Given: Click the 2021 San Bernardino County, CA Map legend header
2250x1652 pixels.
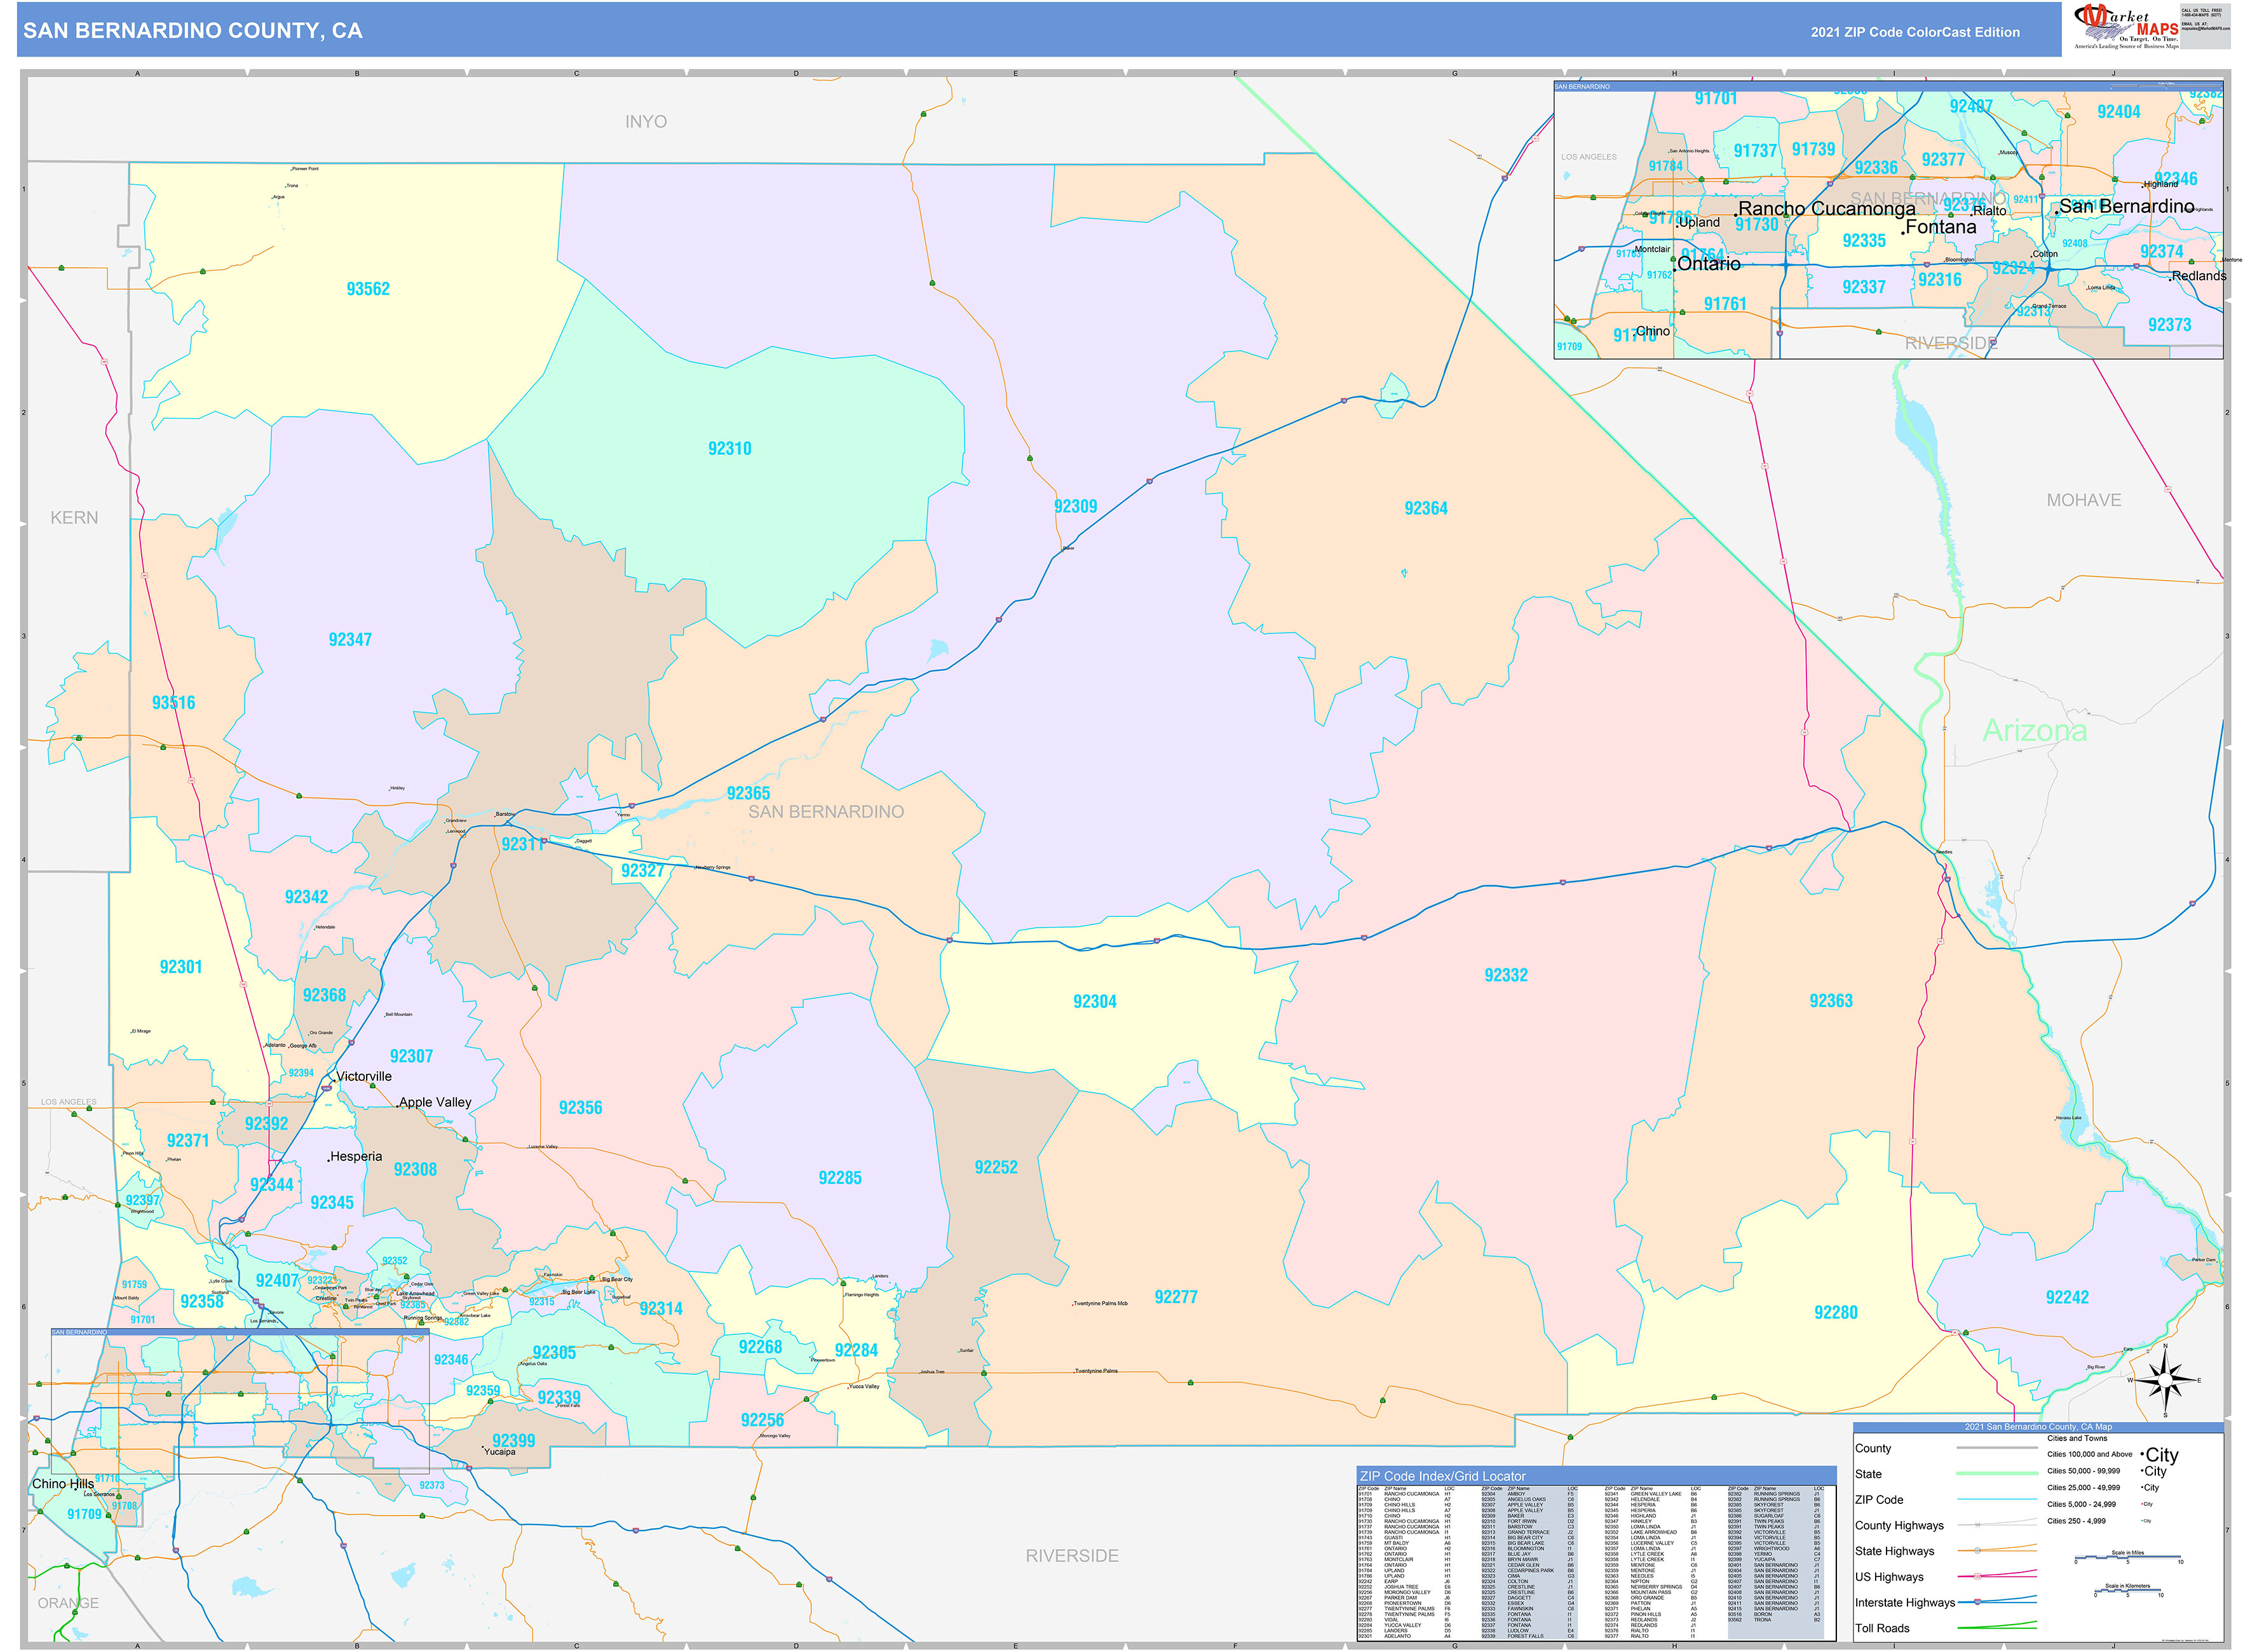Looking at the screenshot, I should 2038,1427.
